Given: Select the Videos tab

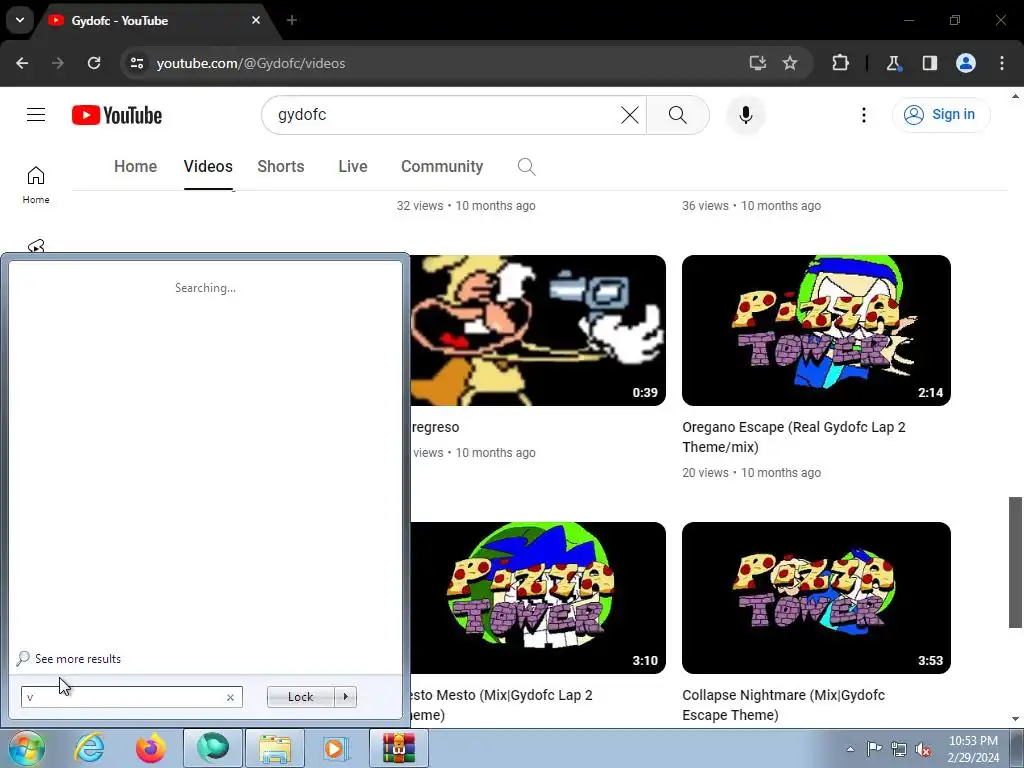Looking at the screenshot, I should coord(208,167).
